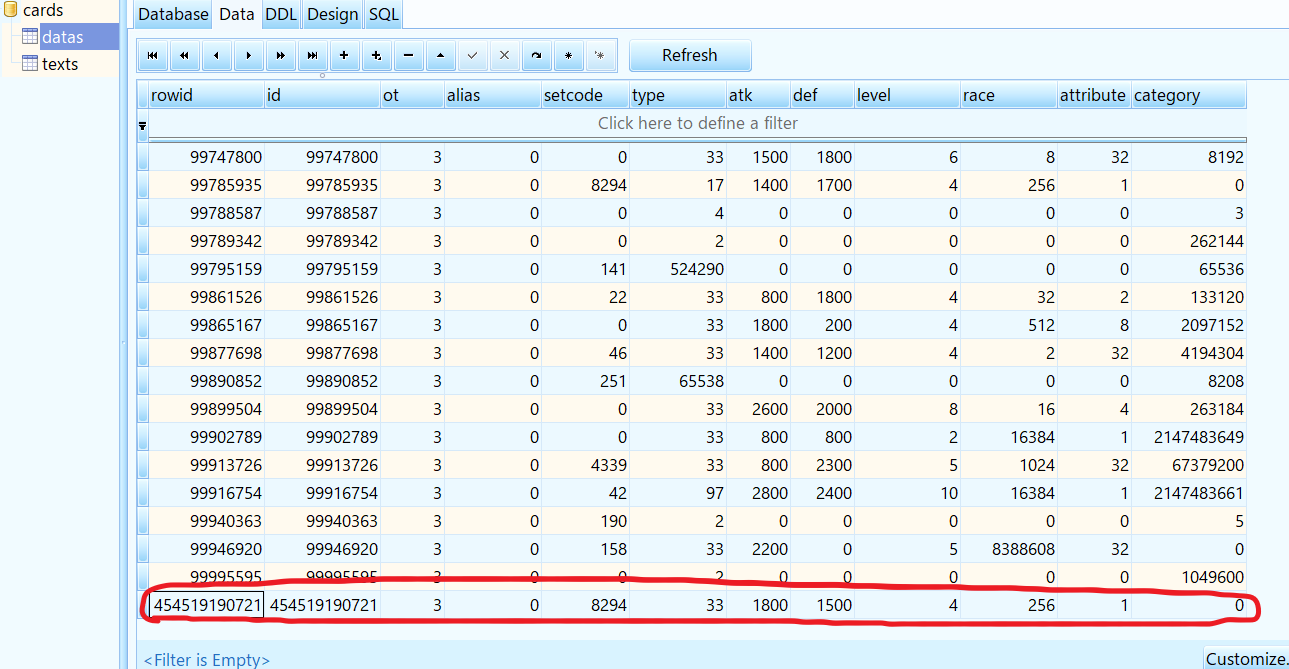Click category value 1049600

pyautogui.click(x=1189, y=577)
